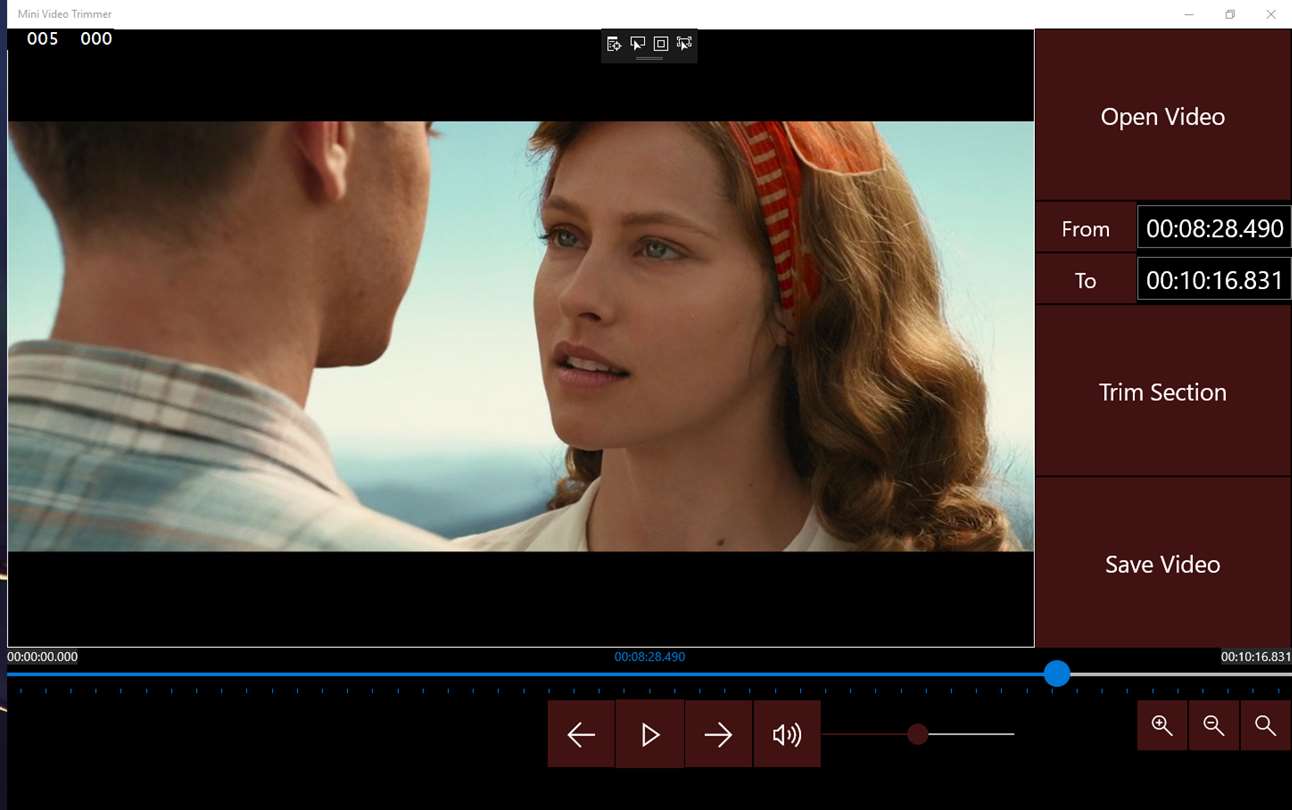This screenshot has width=1292, height=810.
Task: Click the 00:08:28.490 timeline marker label
Action: point(650,657)
